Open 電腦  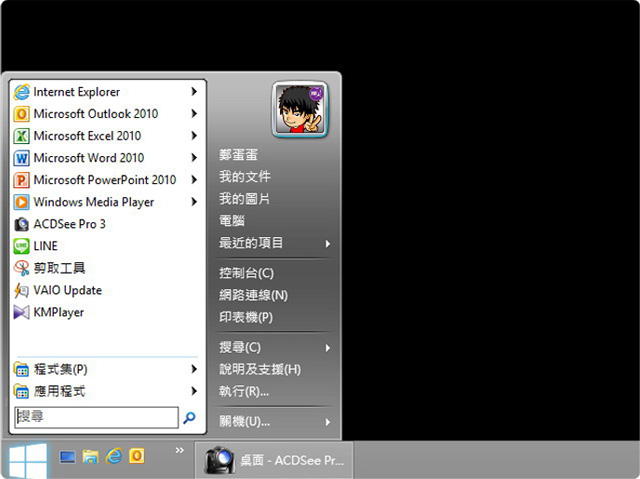point(232,221)
